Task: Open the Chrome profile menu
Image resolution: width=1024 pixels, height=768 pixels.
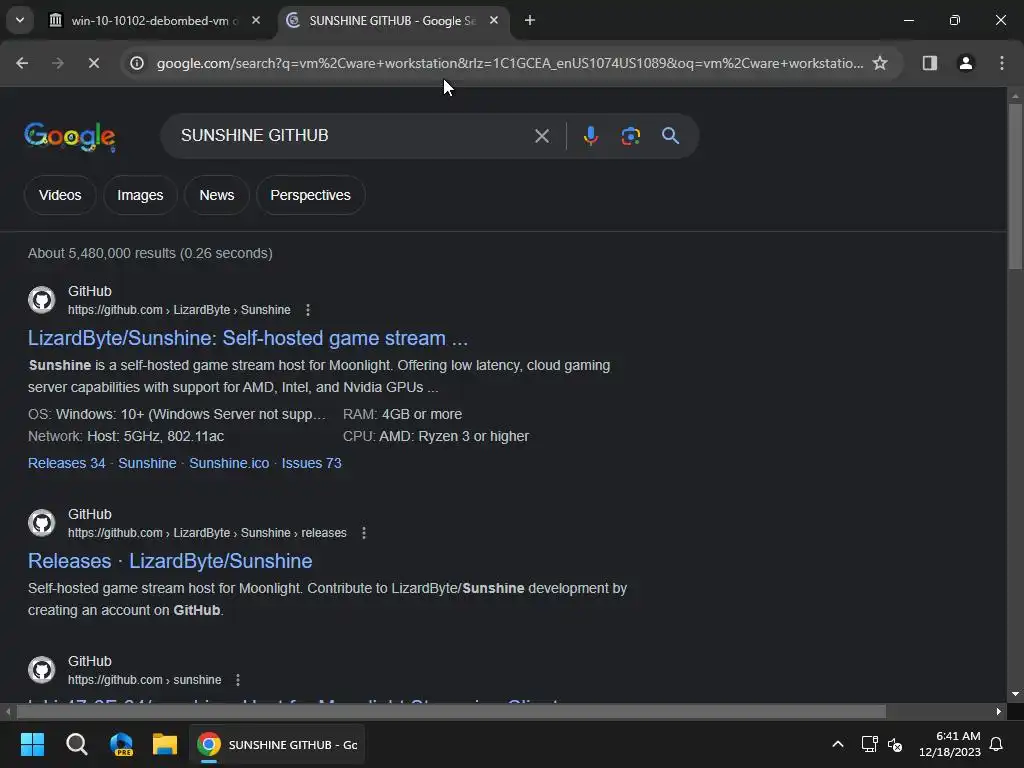Action: (966, 63)
